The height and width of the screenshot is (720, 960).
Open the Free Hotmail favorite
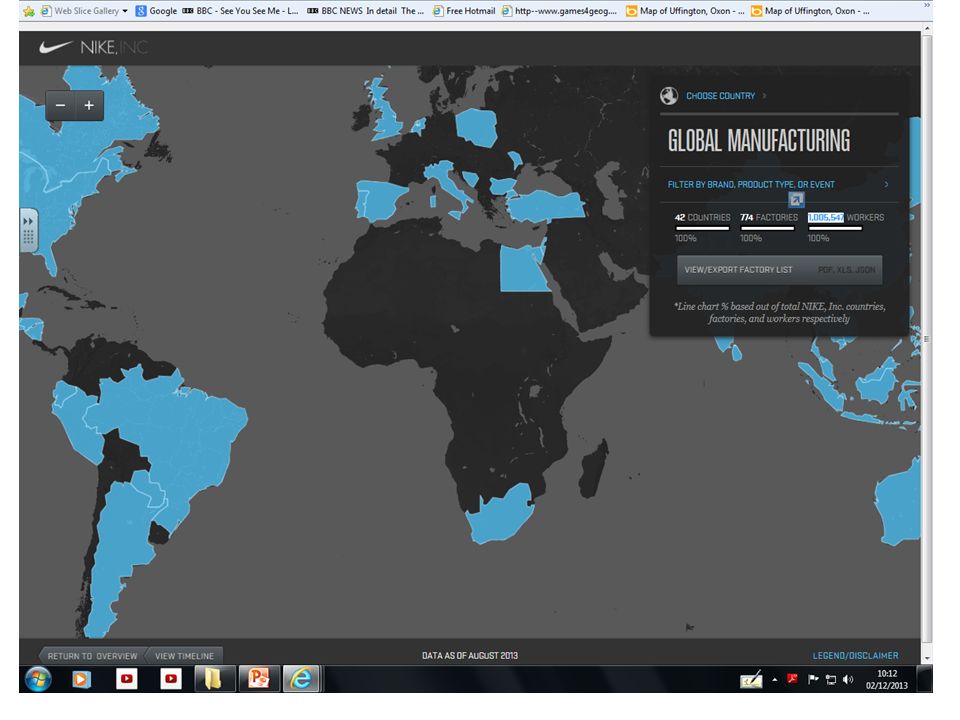[464, 11]
